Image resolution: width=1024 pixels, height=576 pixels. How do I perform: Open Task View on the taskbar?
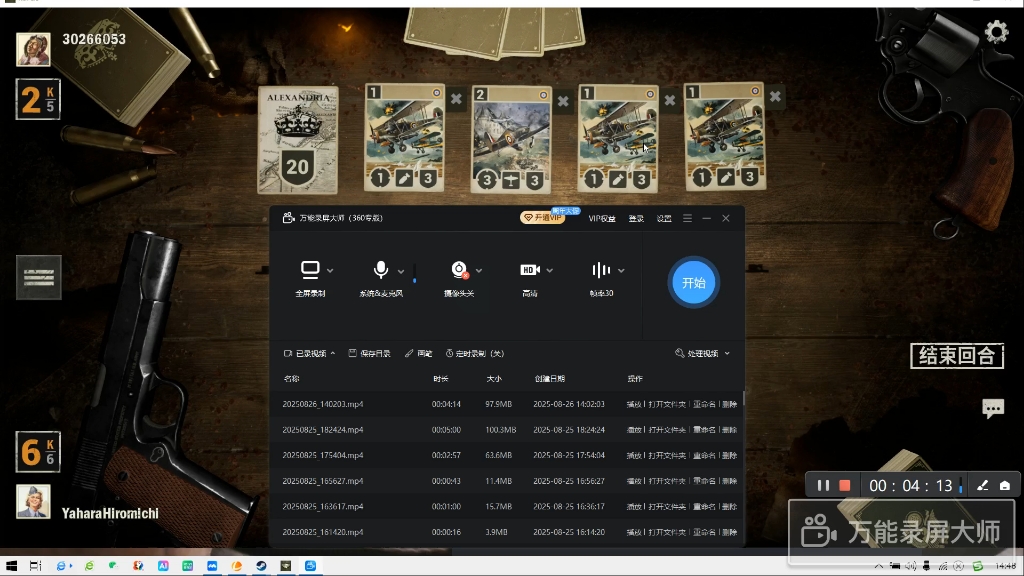point(35,566)
